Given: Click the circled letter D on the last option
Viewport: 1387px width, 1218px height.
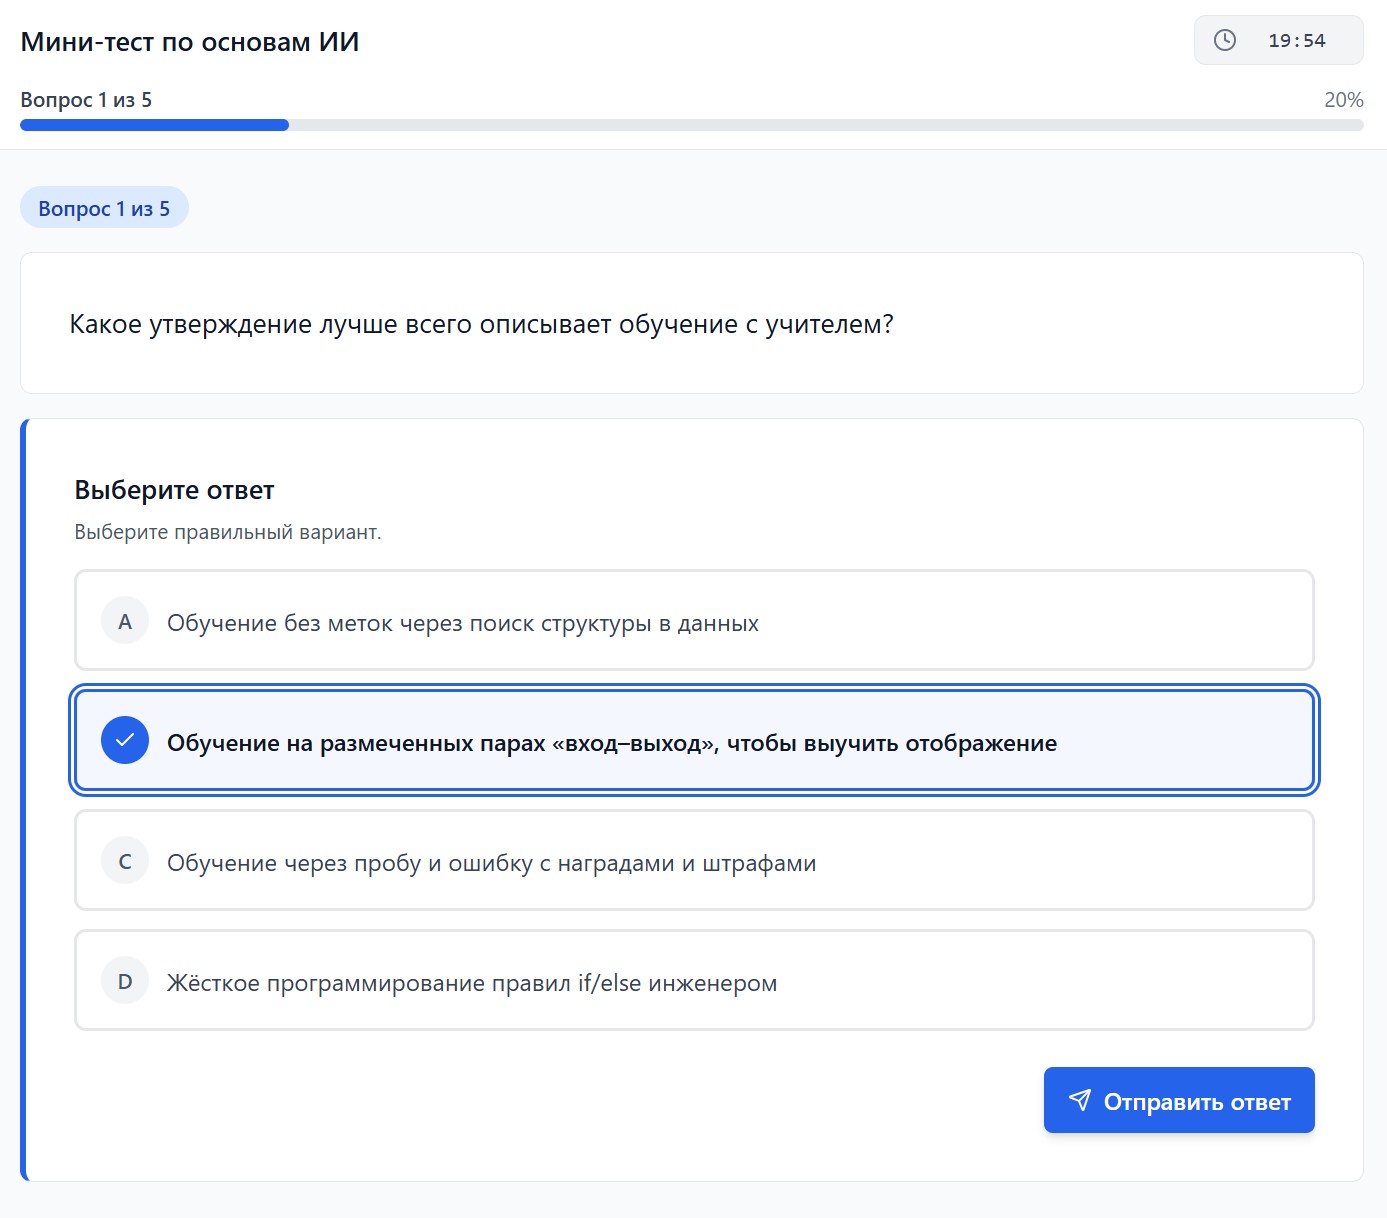Looking at the screenshot, I should [x=124, y=980].
